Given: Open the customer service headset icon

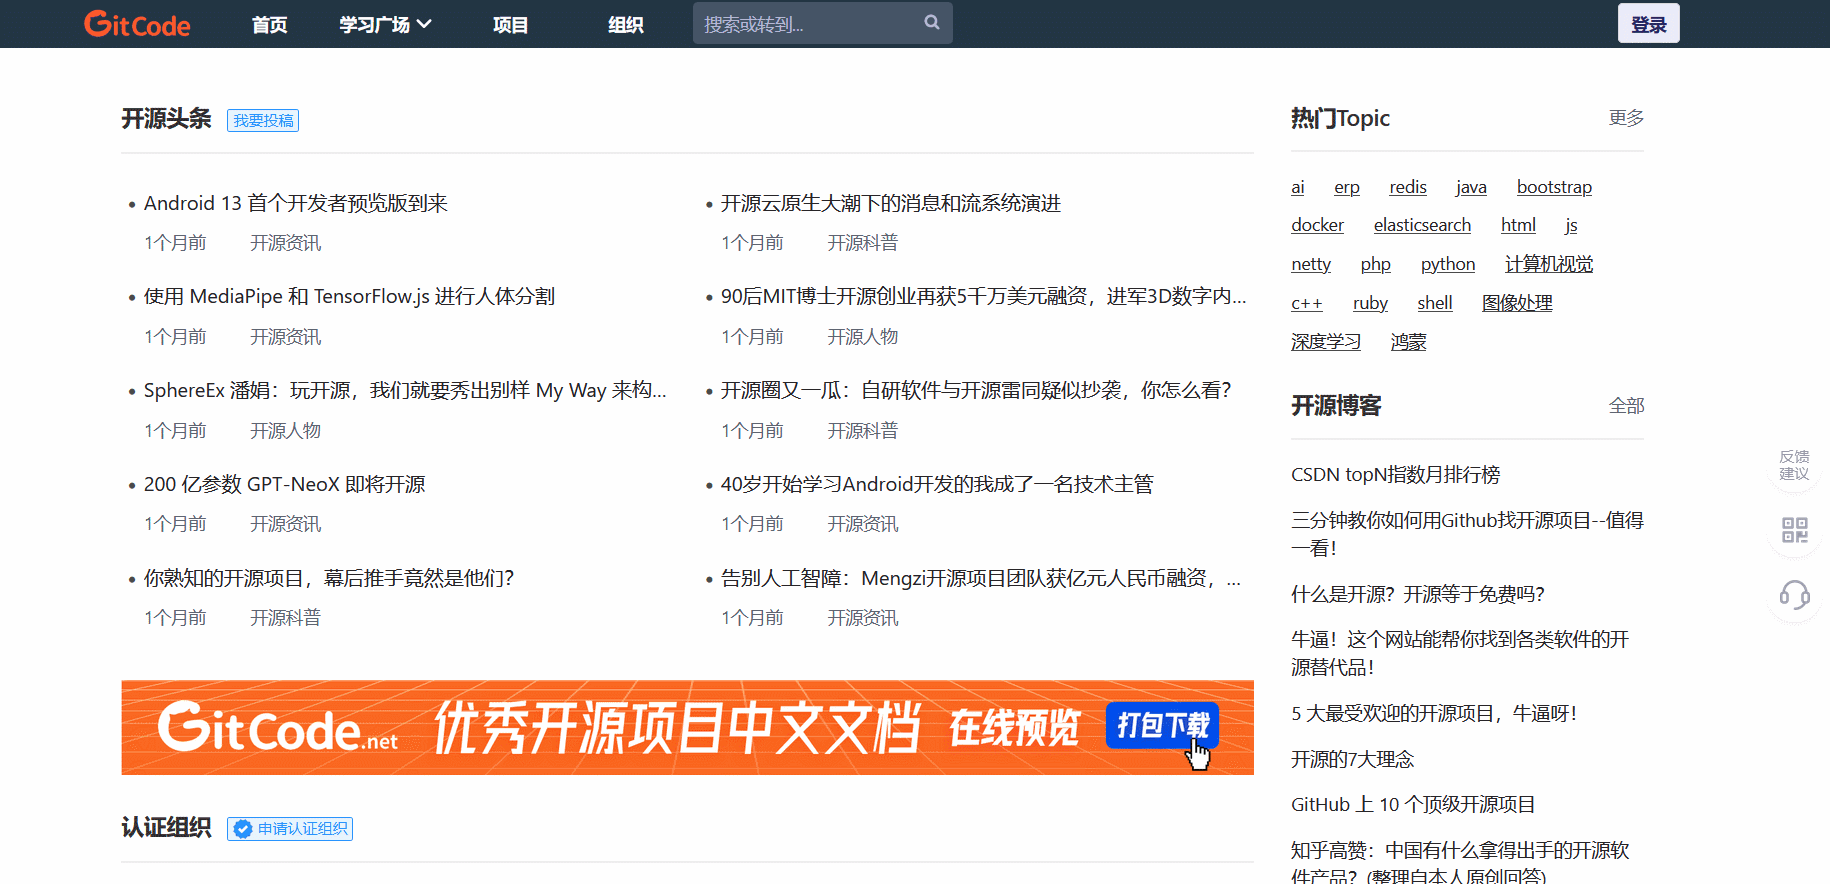Looking at the screenshot, I should 1794,596.
